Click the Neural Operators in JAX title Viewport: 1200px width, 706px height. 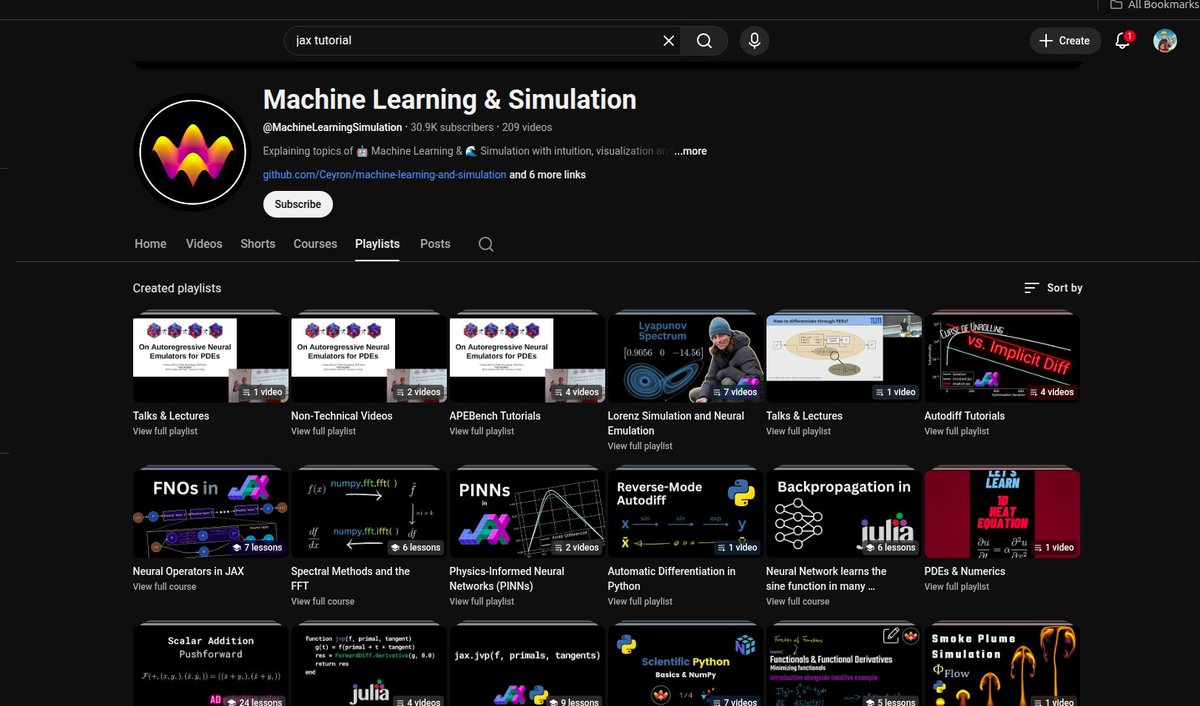[188, 571]
